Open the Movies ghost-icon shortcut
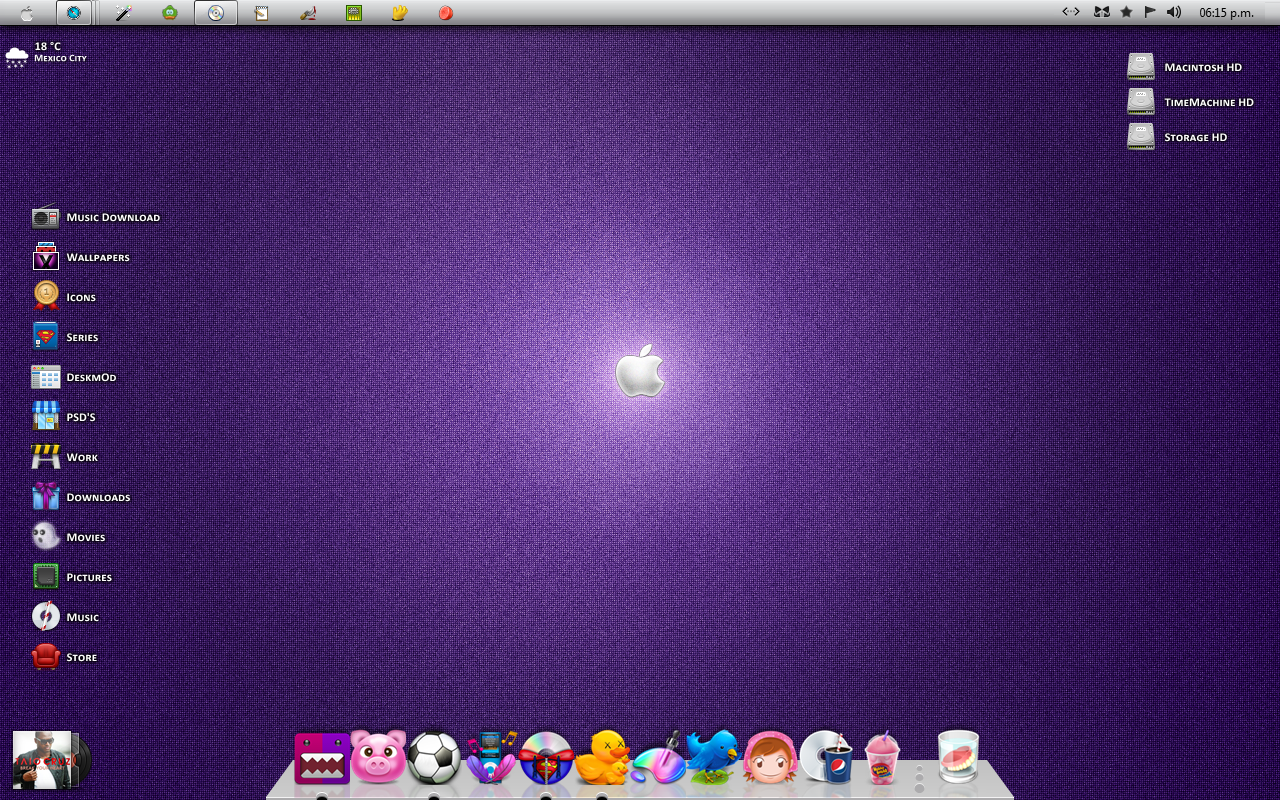This screenshot has width=1280, height=800. pyautogui.click(x=69, y=537)
